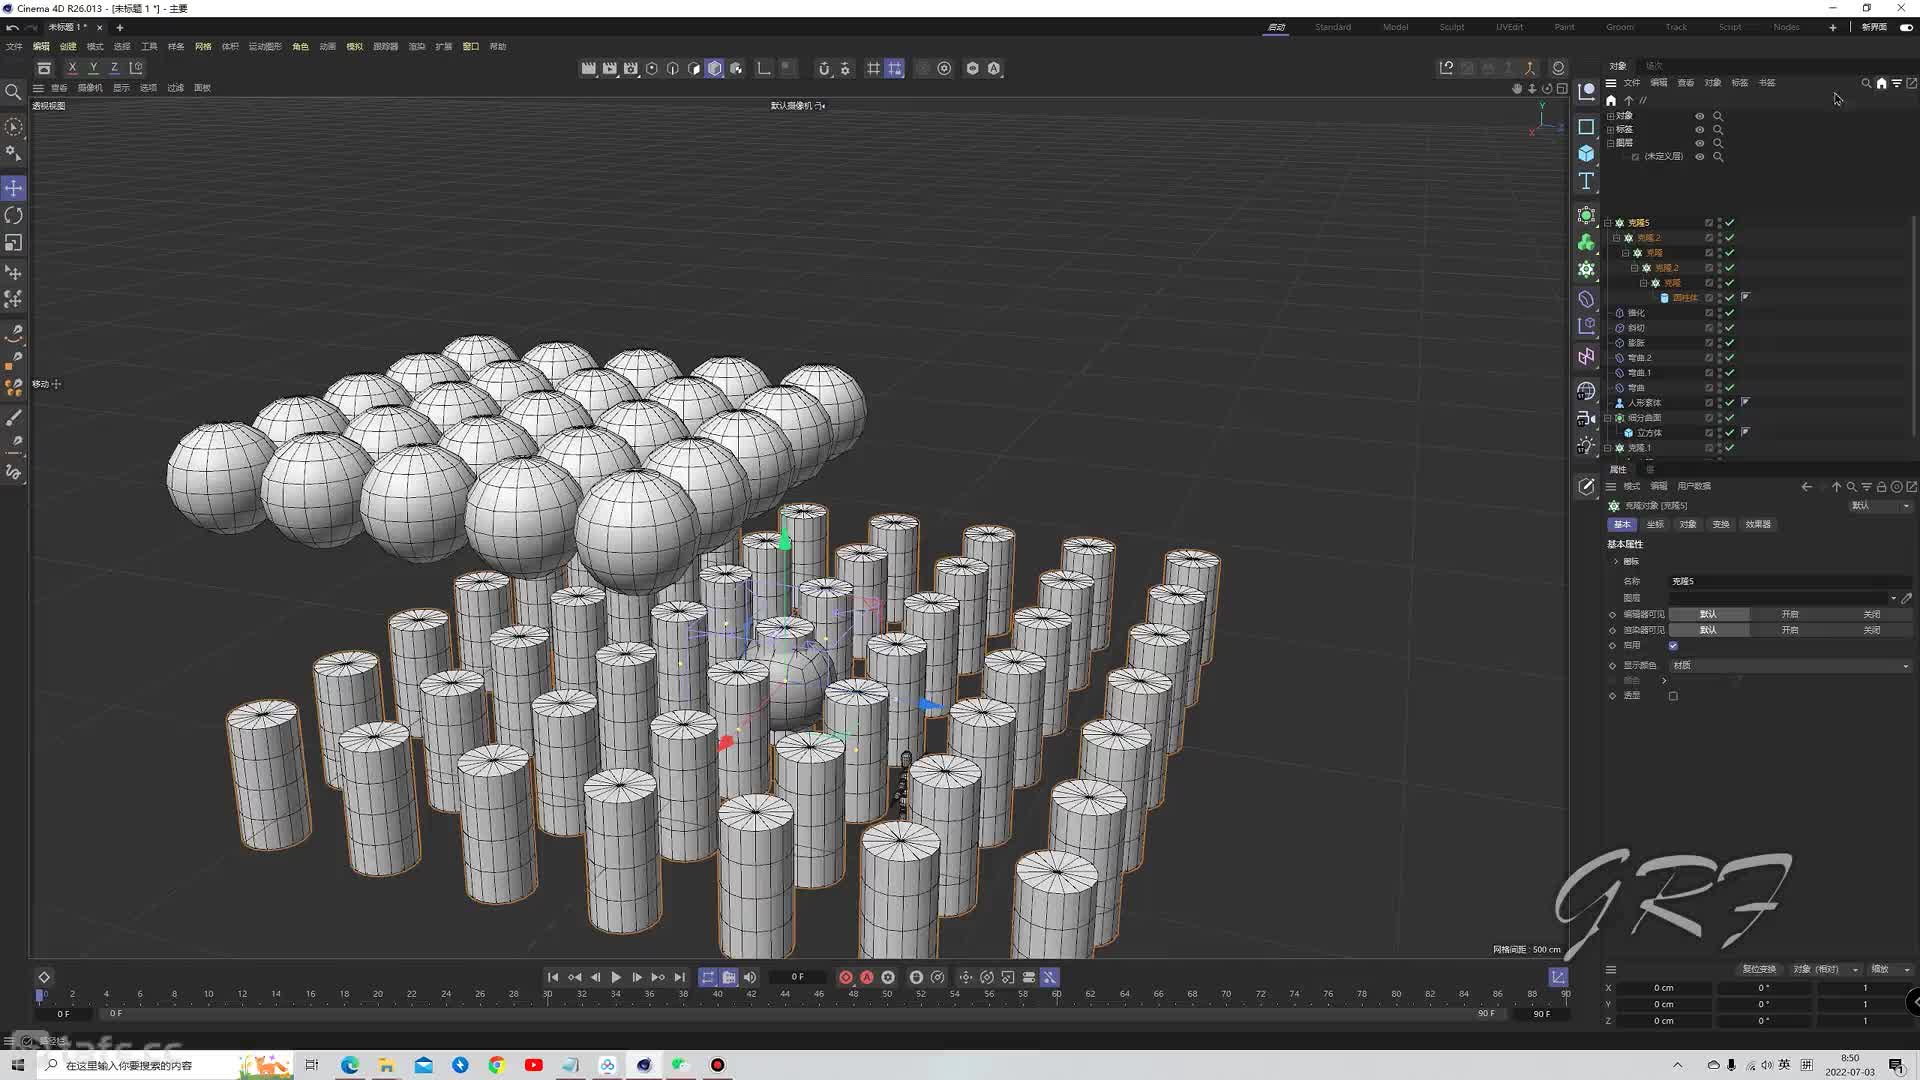1920x1080 pixels.
Task: Switch to the 坐标 attribute tab
Action: pos(1655,524)
